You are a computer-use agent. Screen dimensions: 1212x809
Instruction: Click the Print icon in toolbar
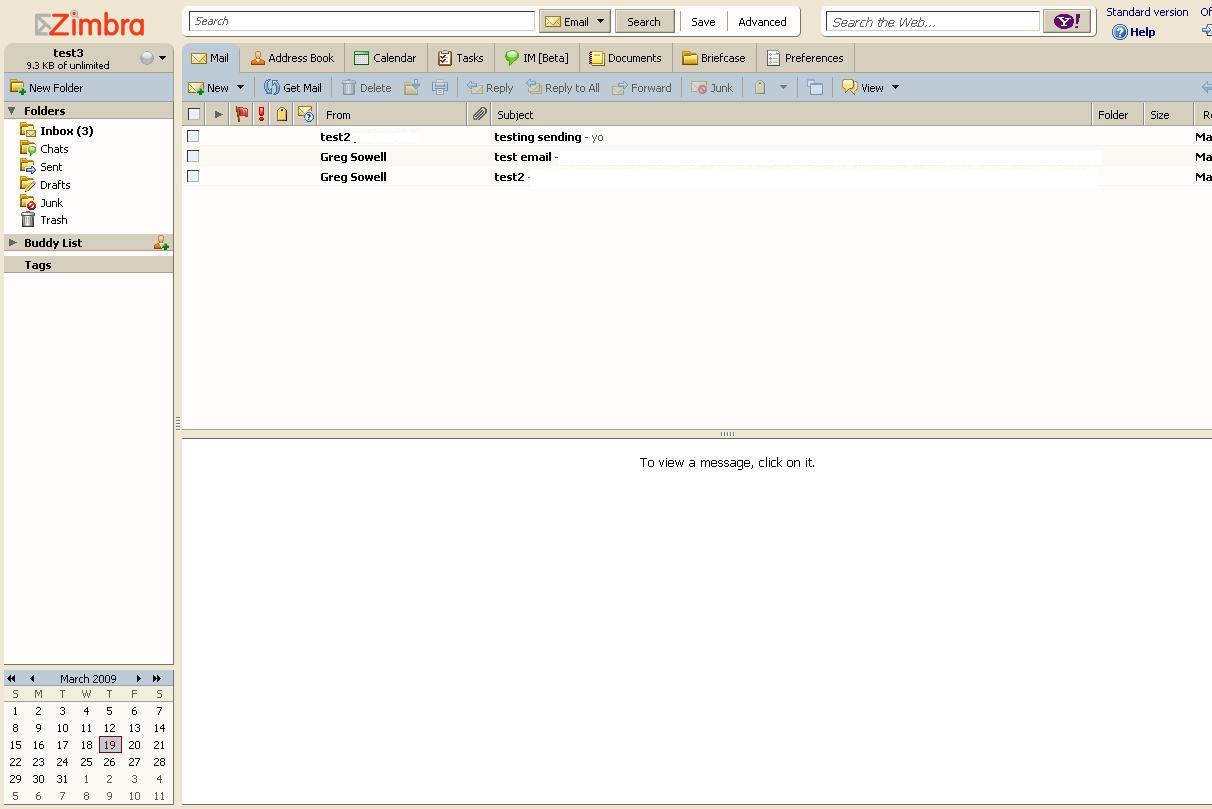point(440,88)
